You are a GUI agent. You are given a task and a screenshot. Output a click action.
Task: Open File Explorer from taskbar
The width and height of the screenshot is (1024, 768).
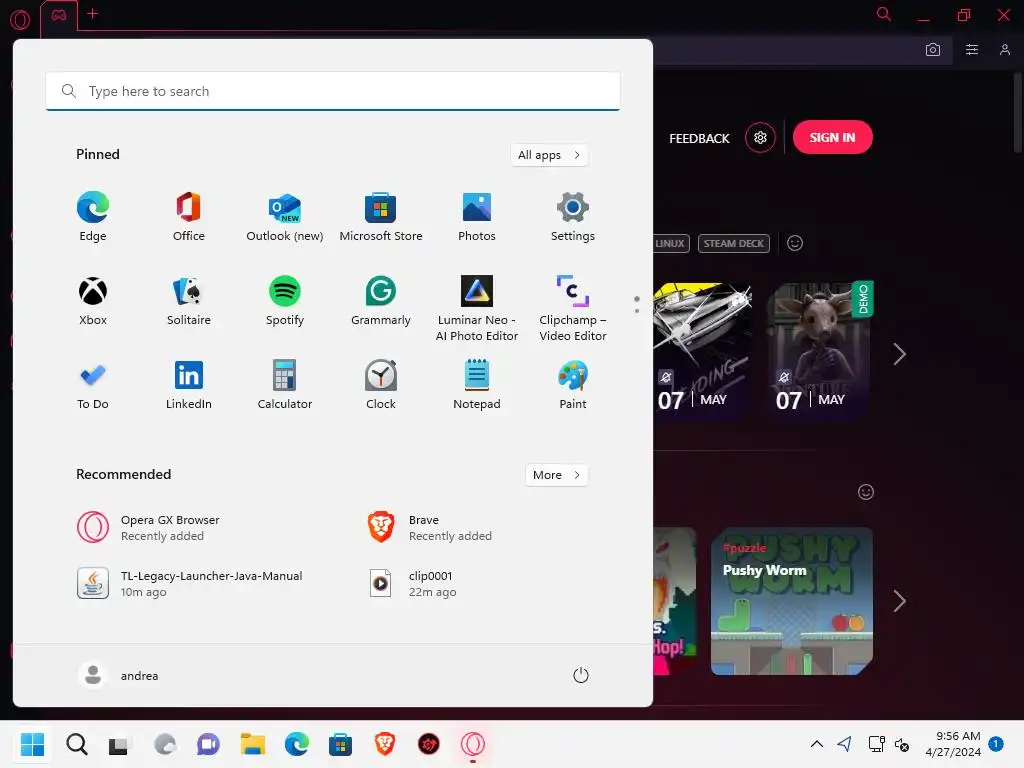pos(252,744)
